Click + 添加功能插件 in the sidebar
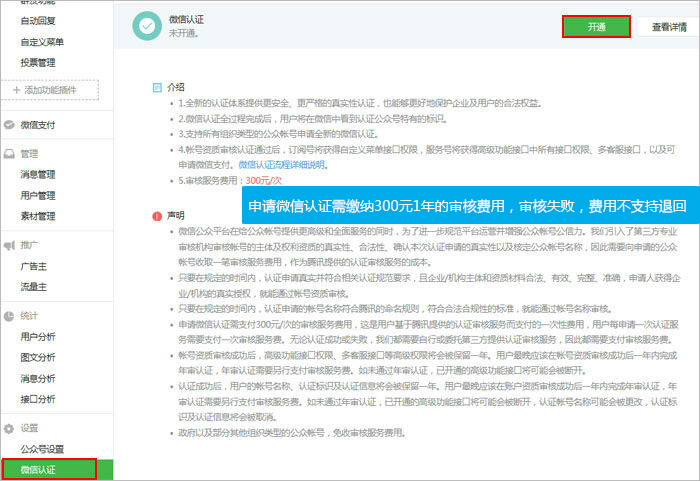The image size is (700, 481). pyautogui.click(x=50, y=91)
